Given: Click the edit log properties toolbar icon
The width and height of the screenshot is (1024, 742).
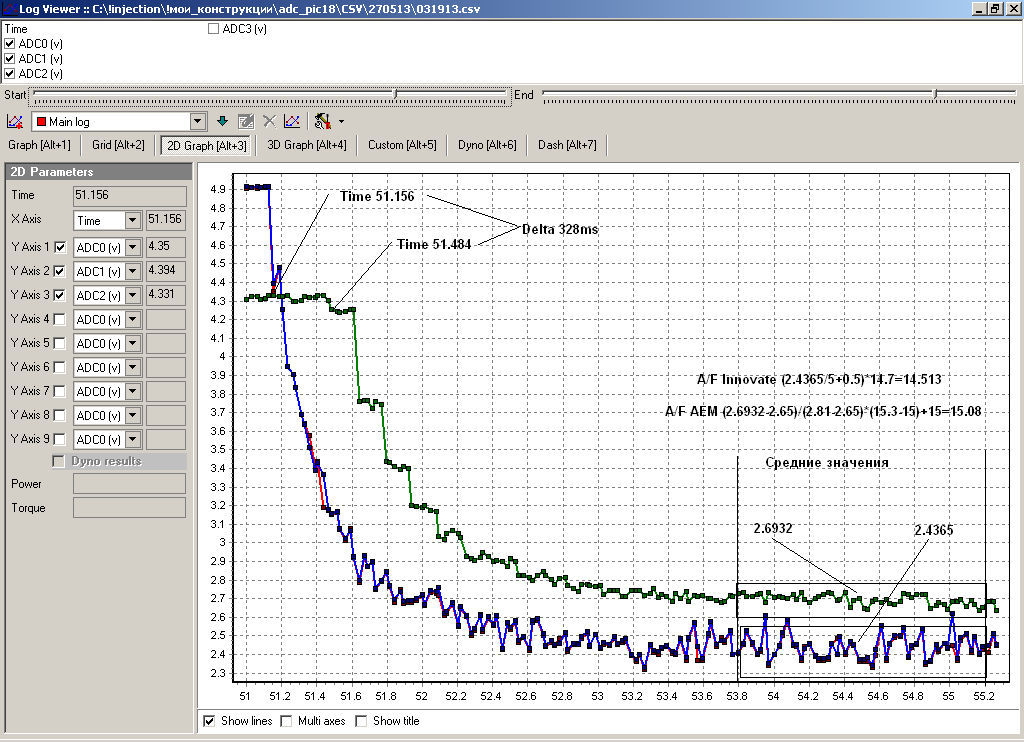Looking at the screenshot, I should point(245,122).
